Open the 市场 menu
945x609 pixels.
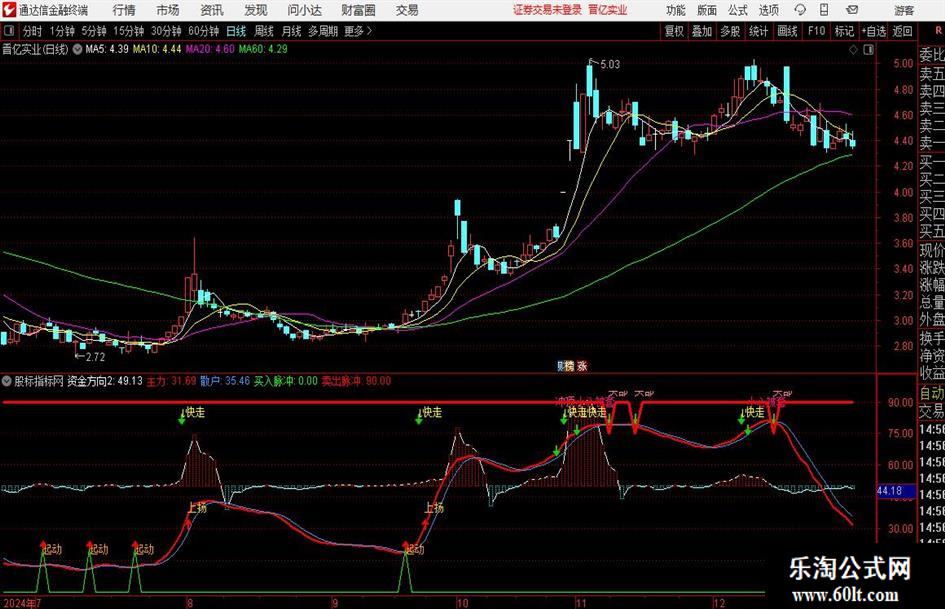click(x=168, y=10)
